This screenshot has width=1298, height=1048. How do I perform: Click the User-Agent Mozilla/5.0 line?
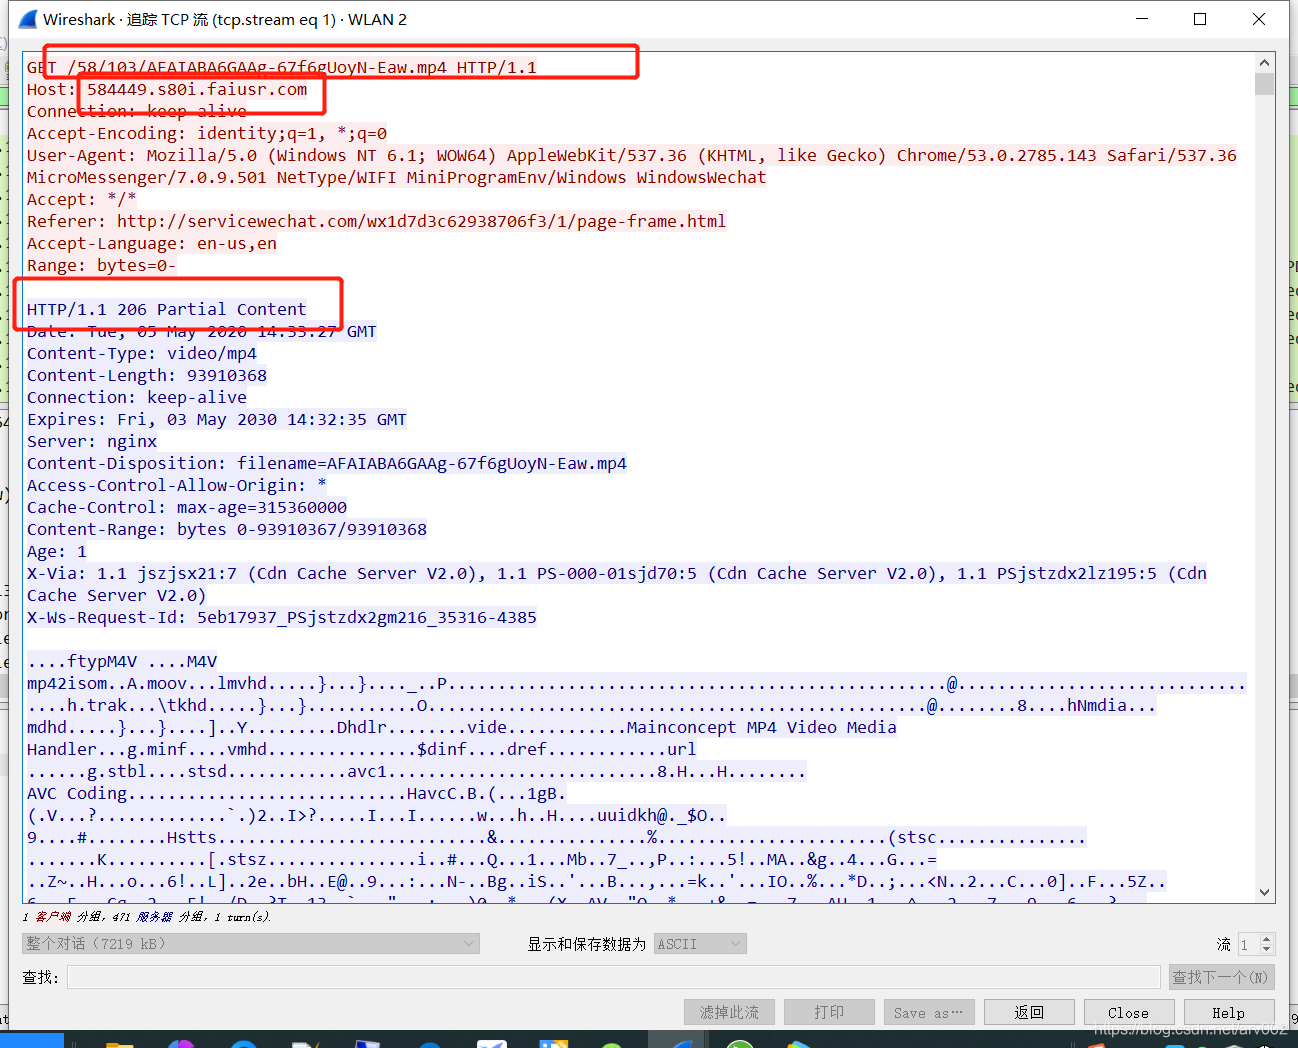click(632, 155)
